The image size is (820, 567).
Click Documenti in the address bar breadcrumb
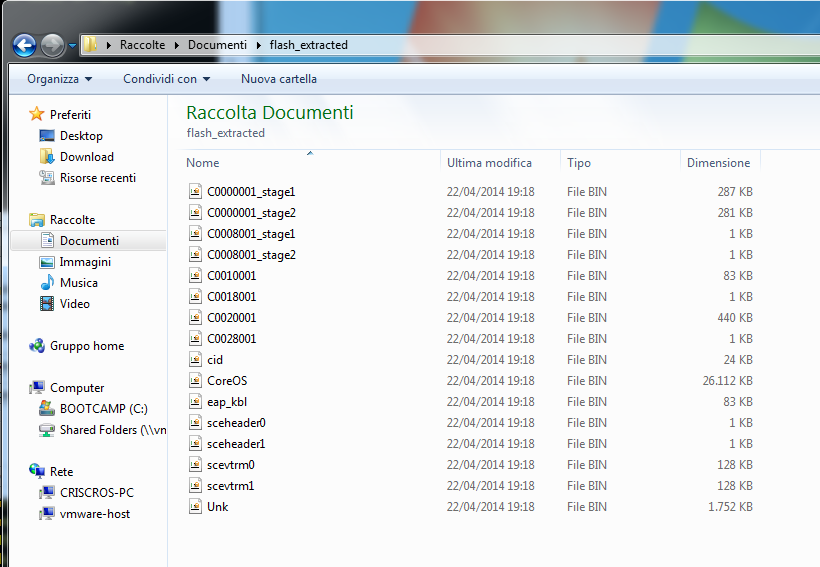click(x=217, y=45)
